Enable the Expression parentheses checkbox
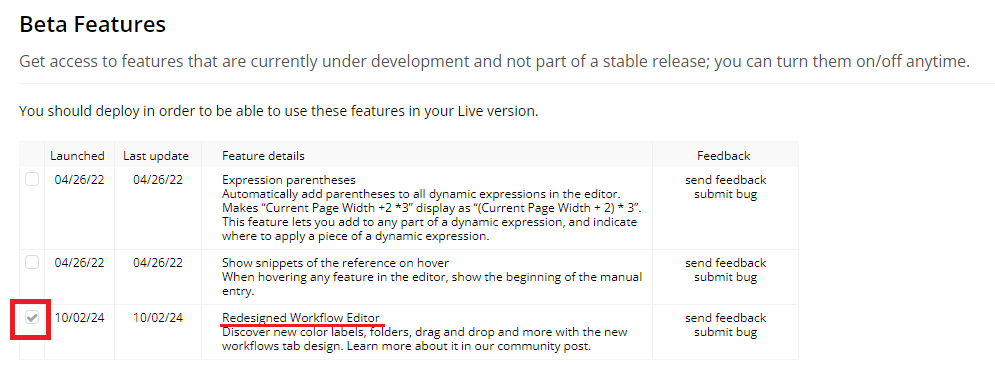 click(x=32, y=180)
